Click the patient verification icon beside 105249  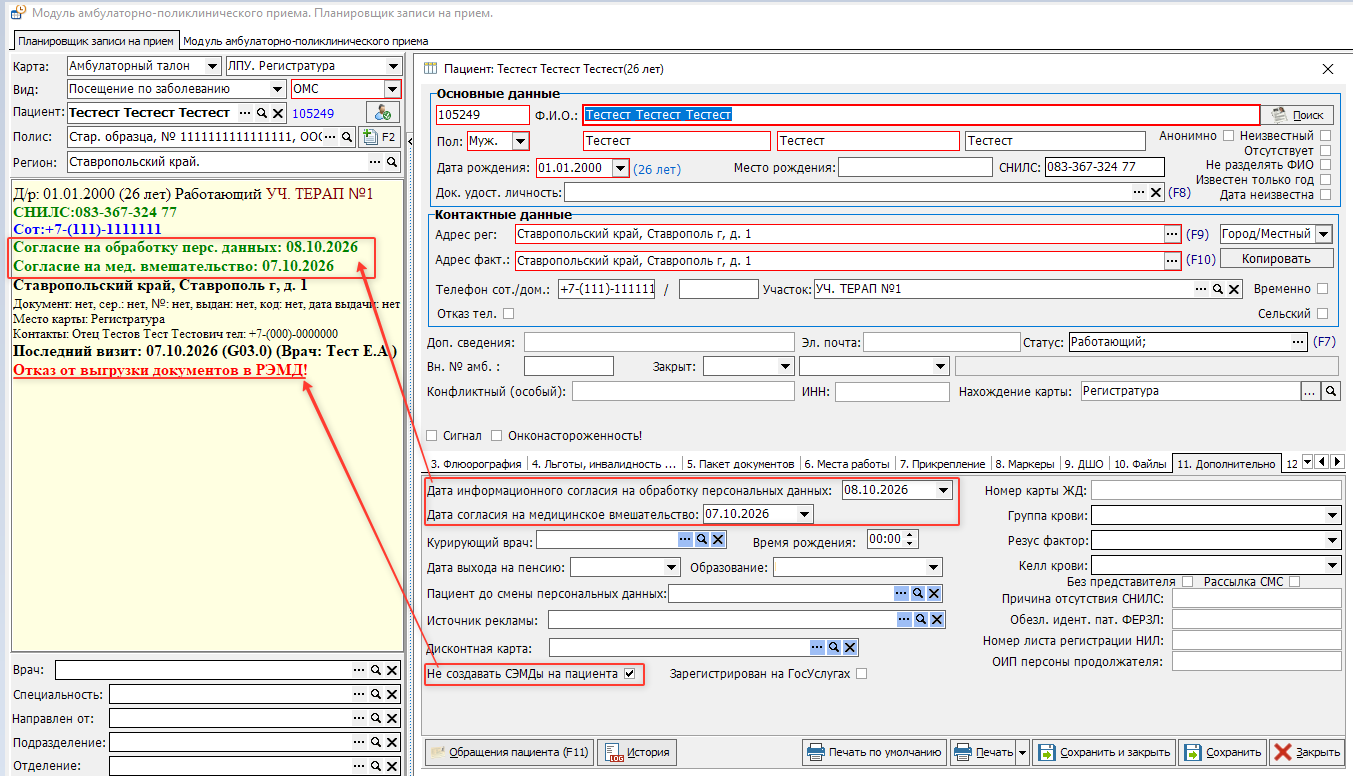pos(382,113)
